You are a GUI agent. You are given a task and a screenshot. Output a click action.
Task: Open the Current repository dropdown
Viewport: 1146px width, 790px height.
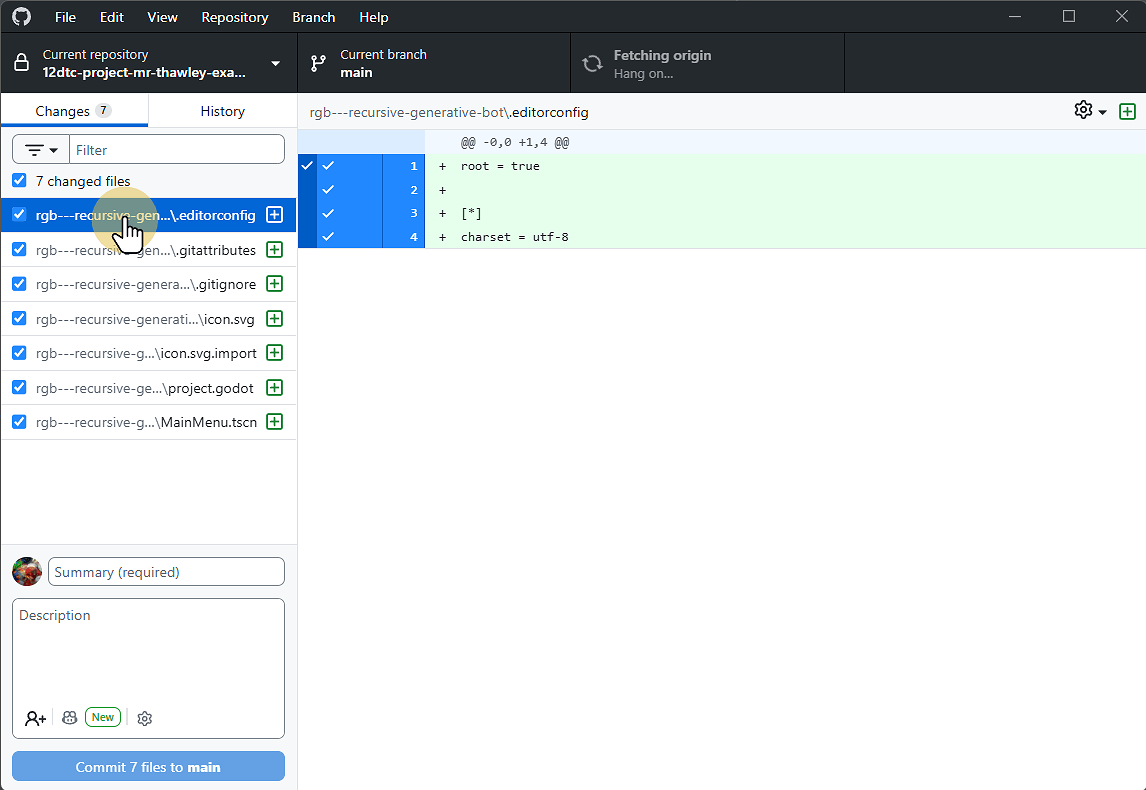tap(150, 62)
